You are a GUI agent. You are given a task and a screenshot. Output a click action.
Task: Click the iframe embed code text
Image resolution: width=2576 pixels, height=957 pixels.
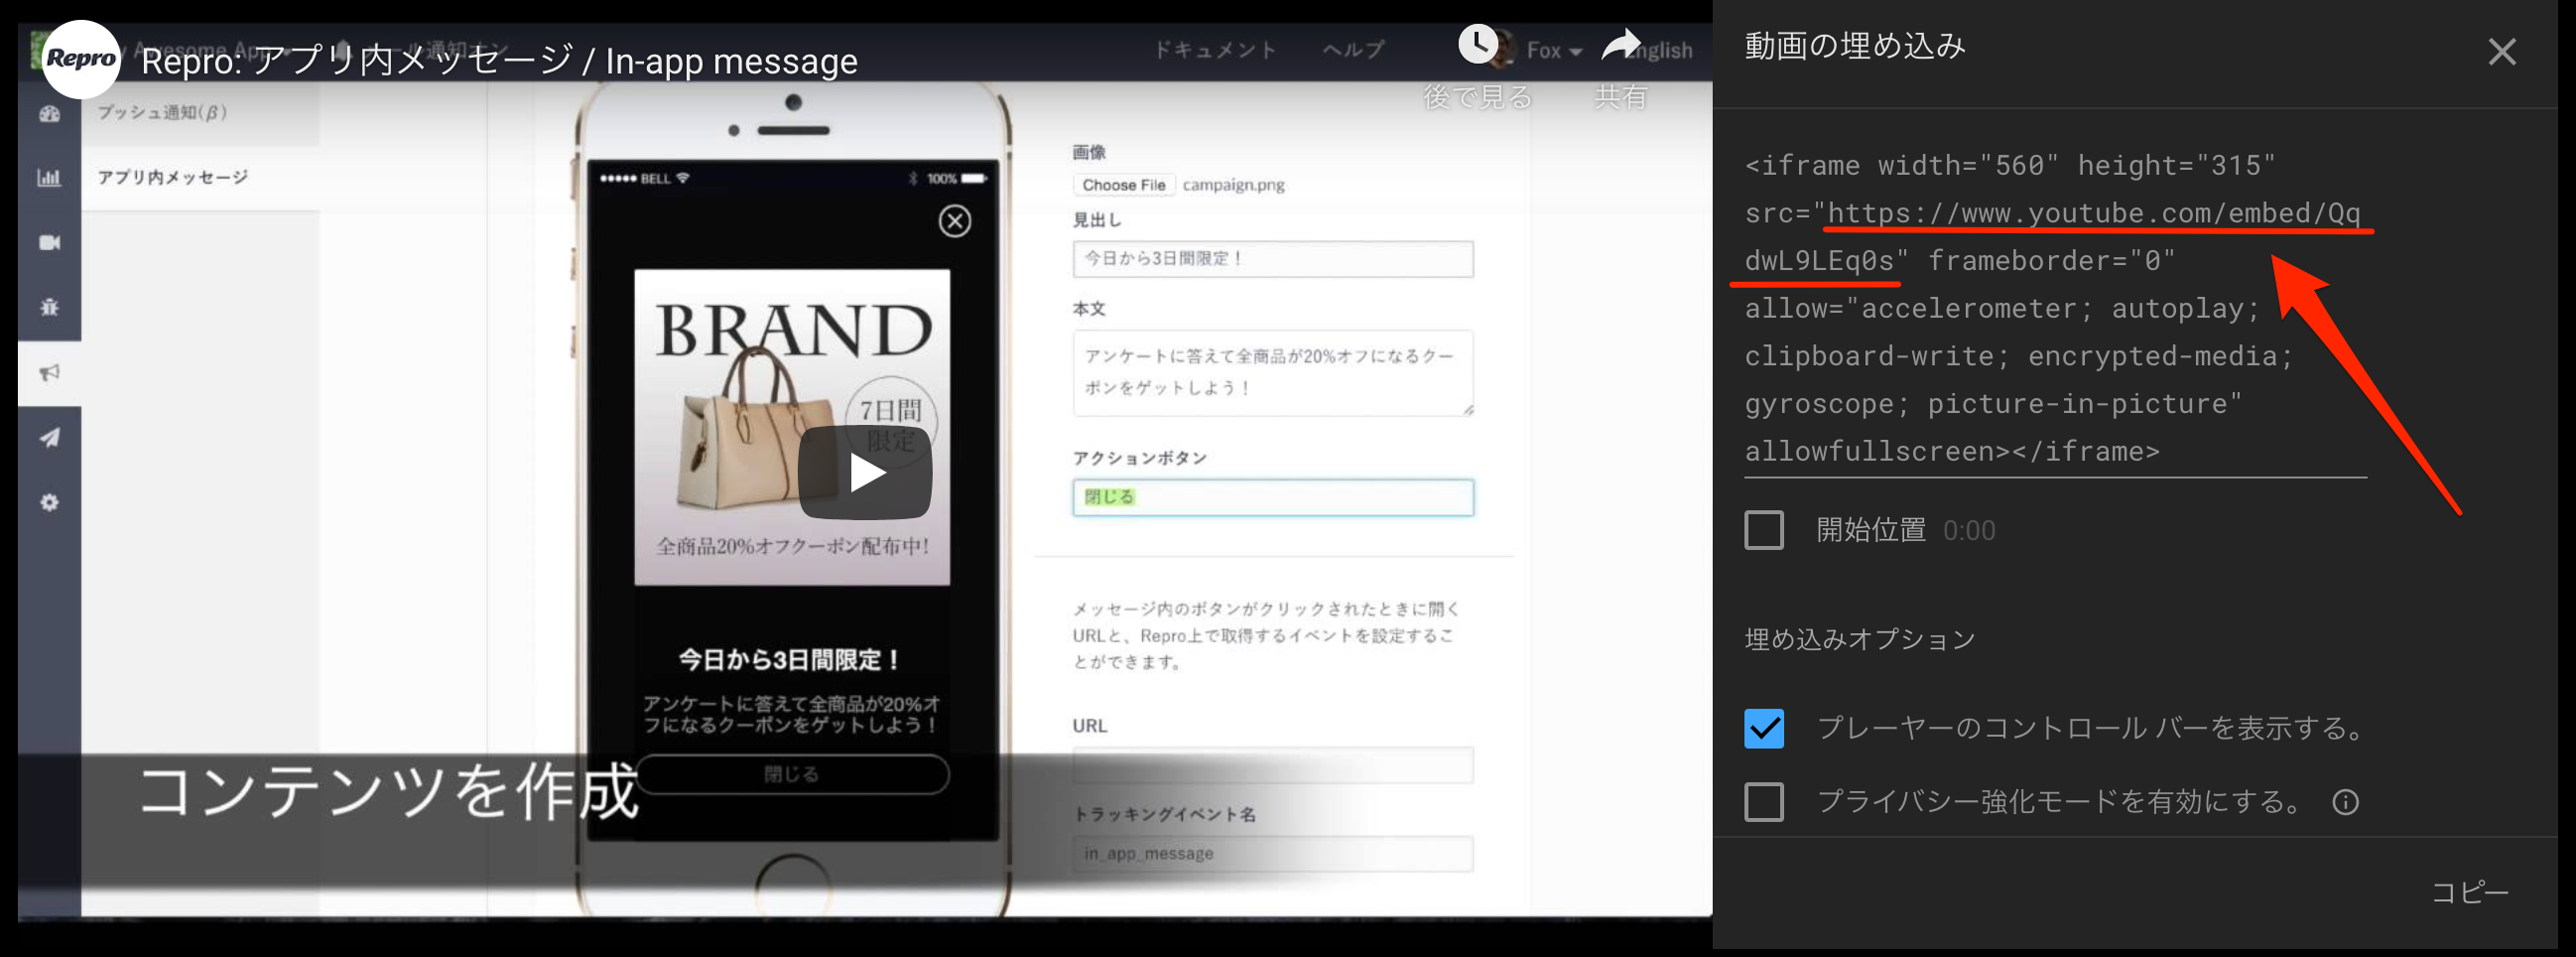click(x=2054, y=308)
